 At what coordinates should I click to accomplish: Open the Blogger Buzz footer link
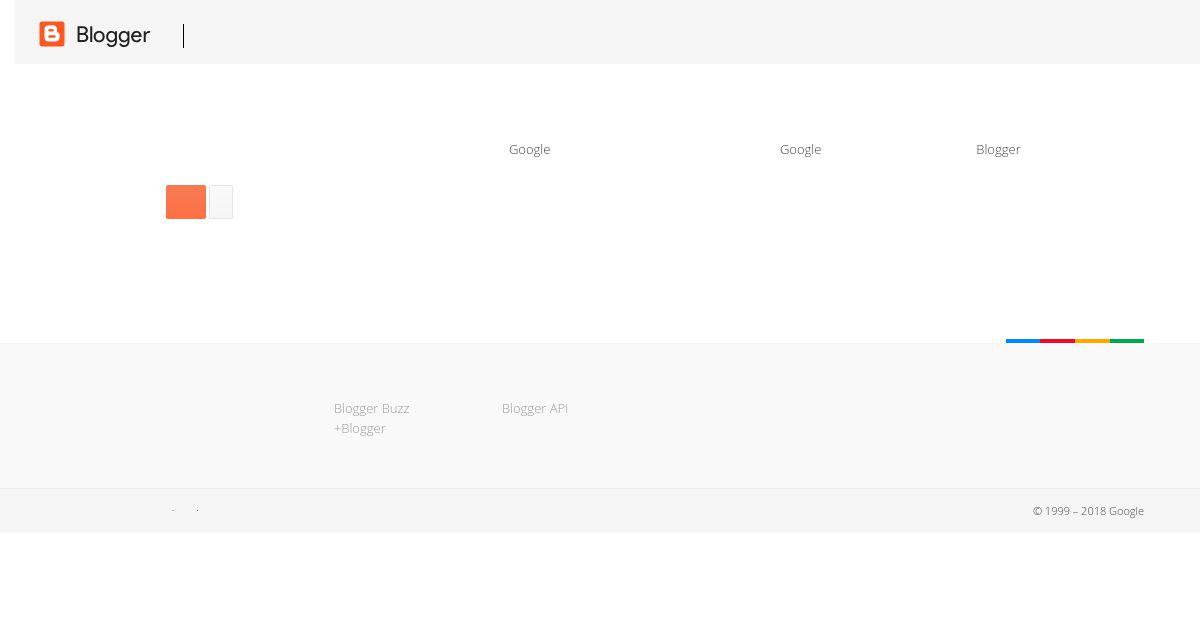pyautogui.click(x=371, y=408)
